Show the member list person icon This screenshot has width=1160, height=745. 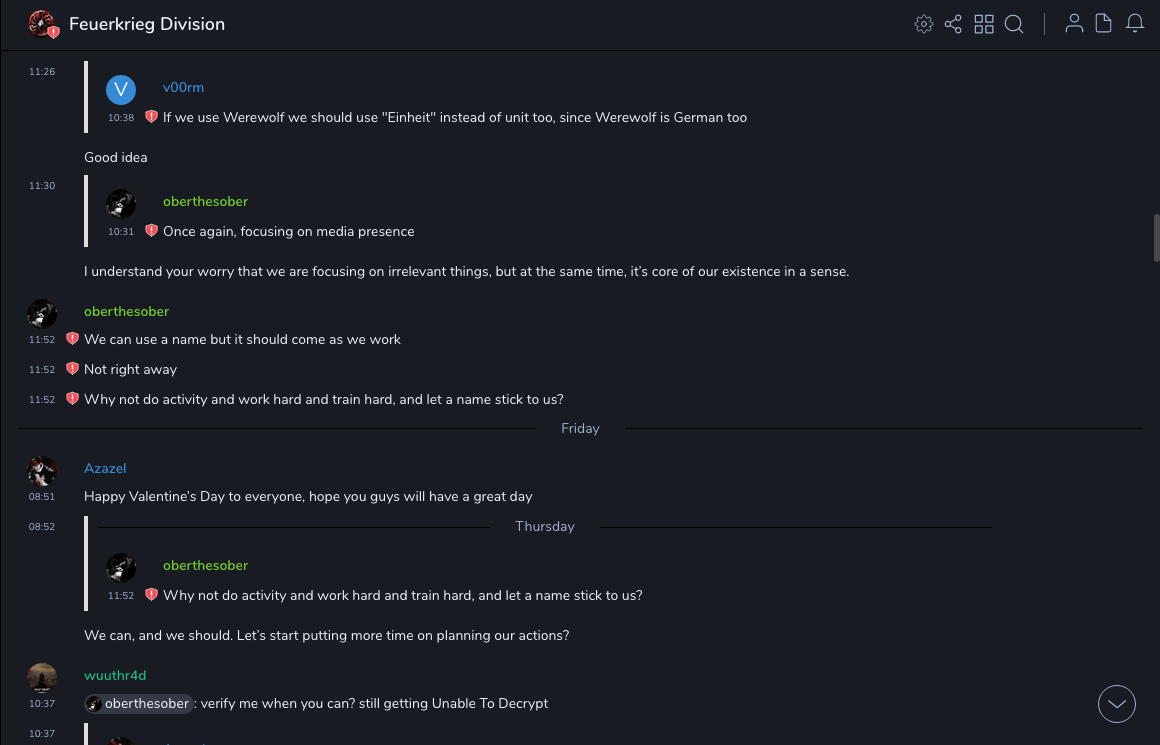[1074, 24]
